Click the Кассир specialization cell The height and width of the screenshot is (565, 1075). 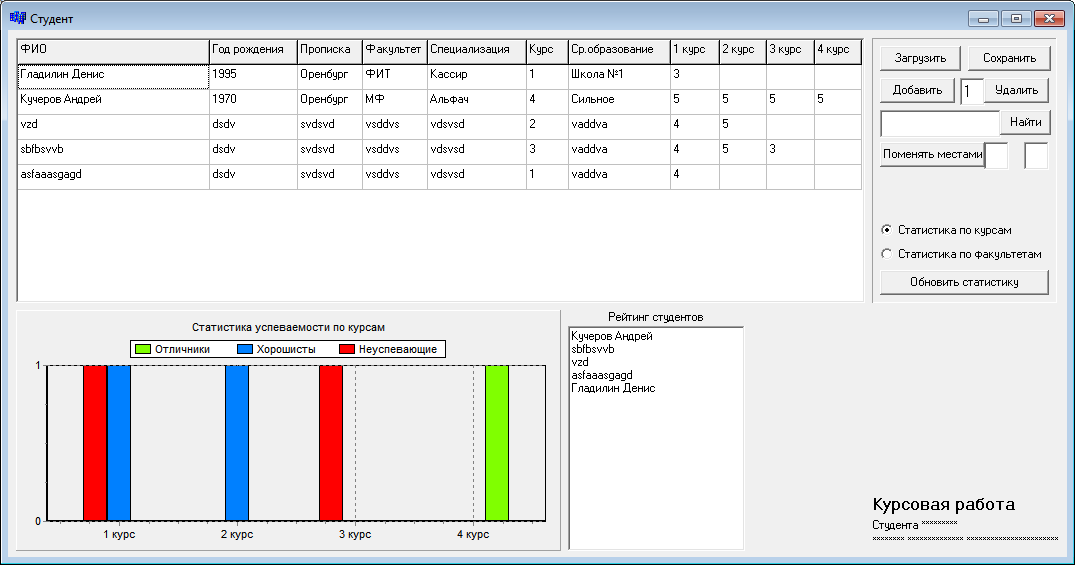point(476,76)
